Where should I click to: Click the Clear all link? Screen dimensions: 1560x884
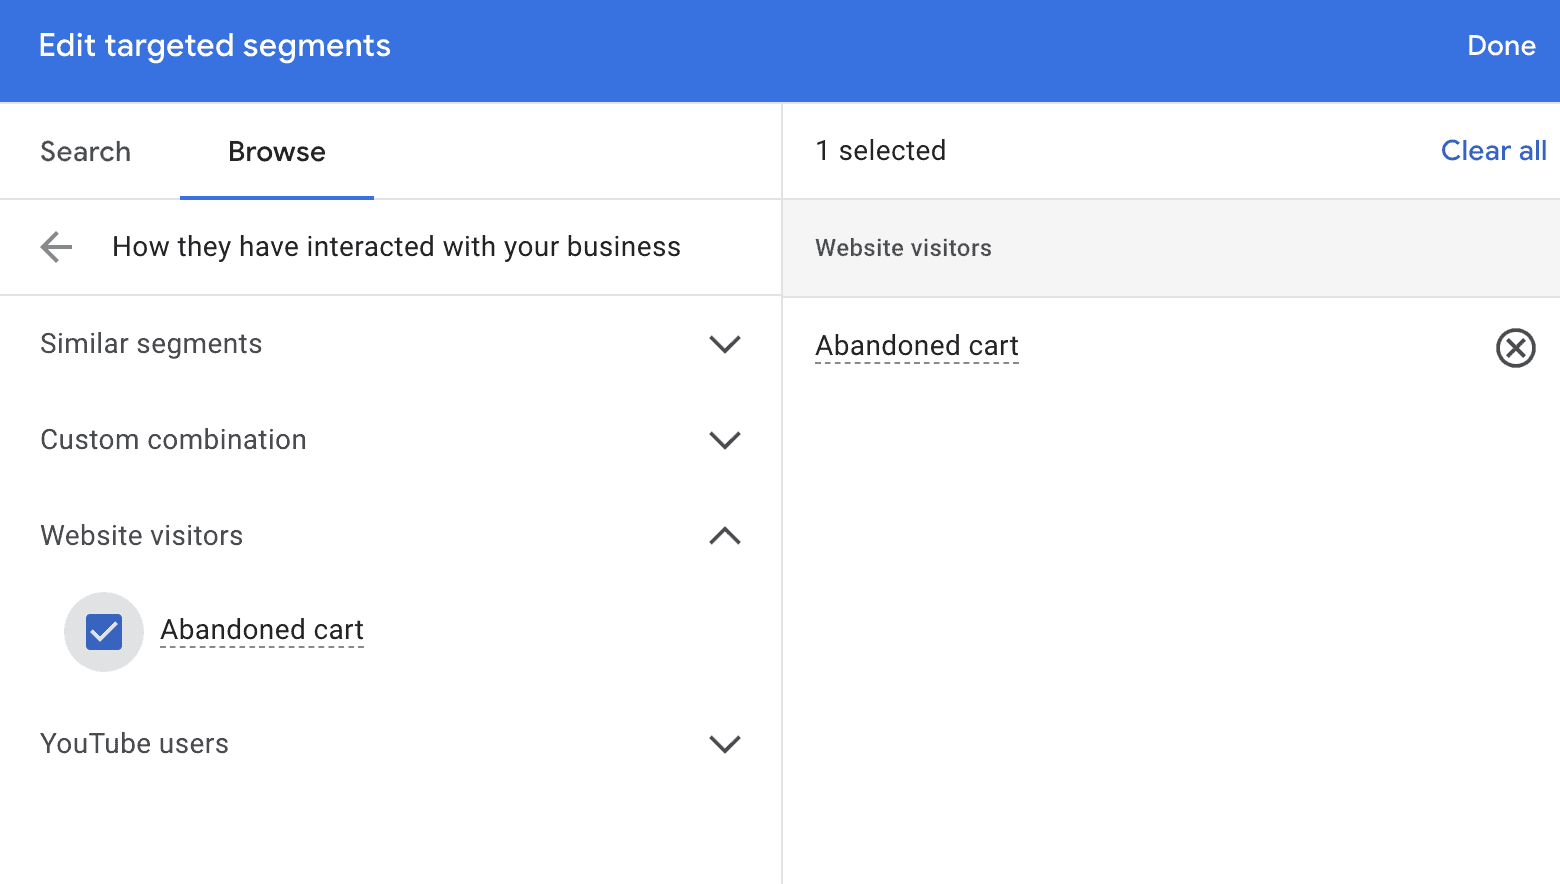tap(1493, 151)
